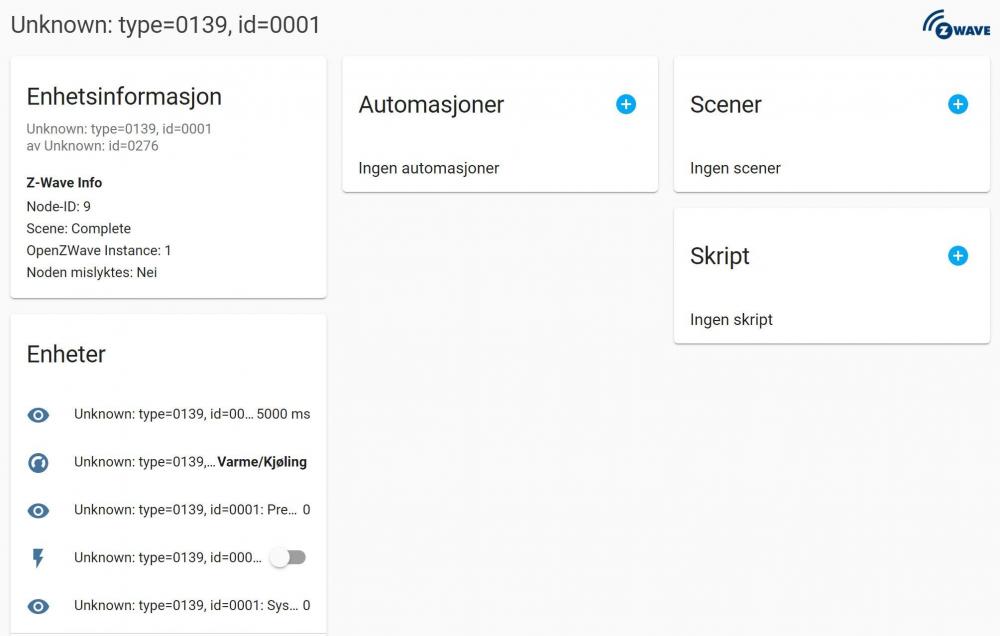This screenshot has width=1000, height=636.
Task: Click the lightning bolt icon of switch entity
Action: pos(38,558)
